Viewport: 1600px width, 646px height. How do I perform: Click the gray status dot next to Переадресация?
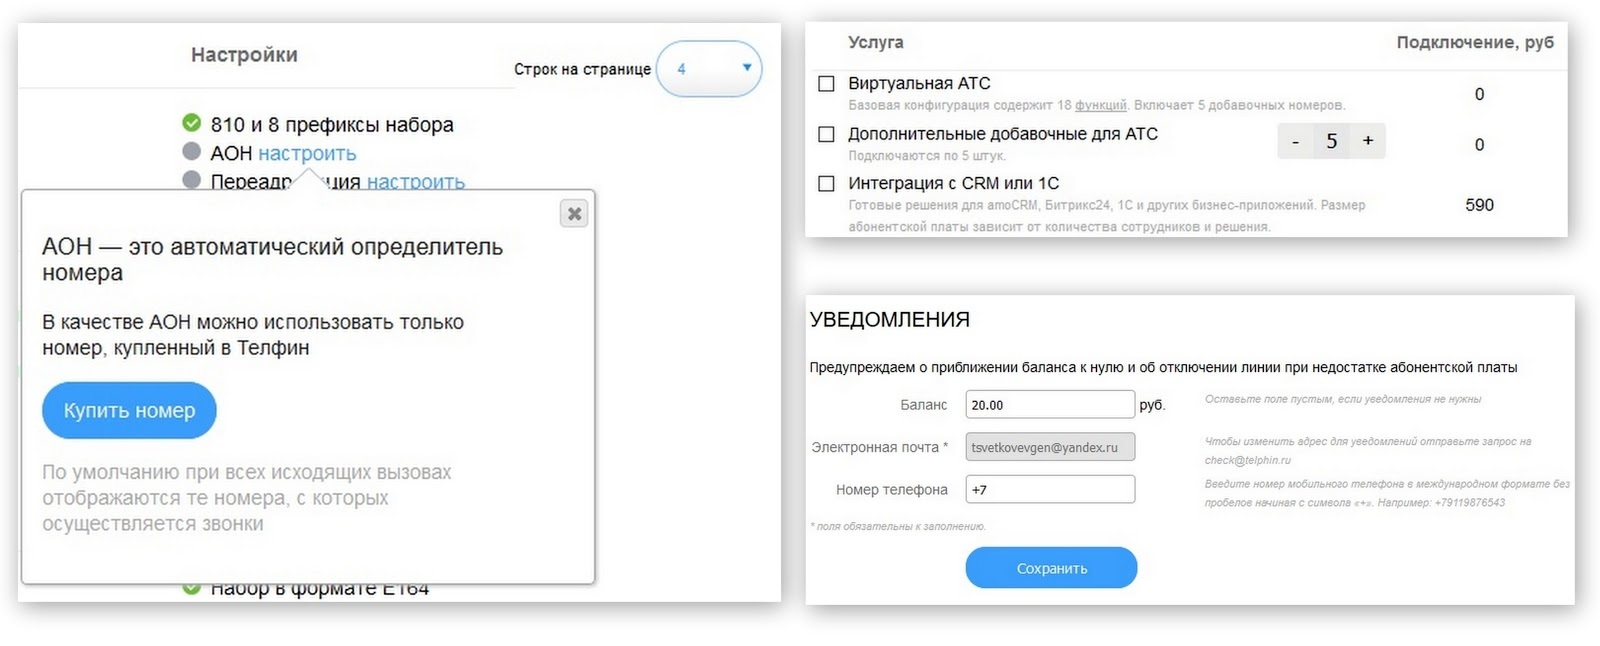click(190, 182)
